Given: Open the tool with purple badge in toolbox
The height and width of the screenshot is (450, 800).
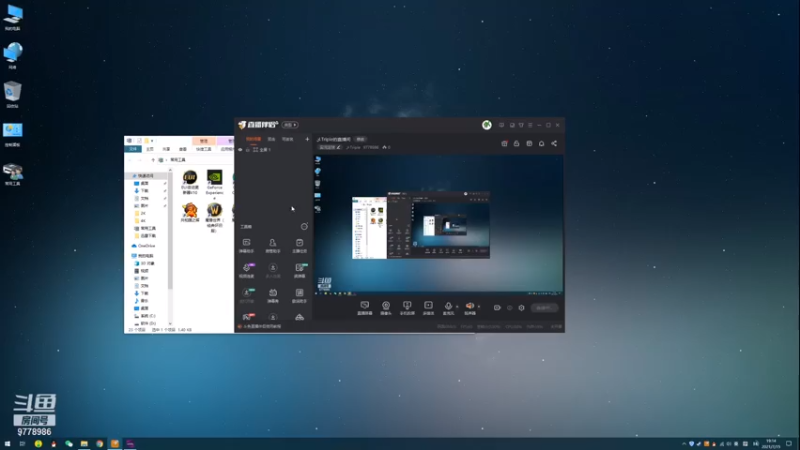Looking at the screenshot, I should (246, 270).
